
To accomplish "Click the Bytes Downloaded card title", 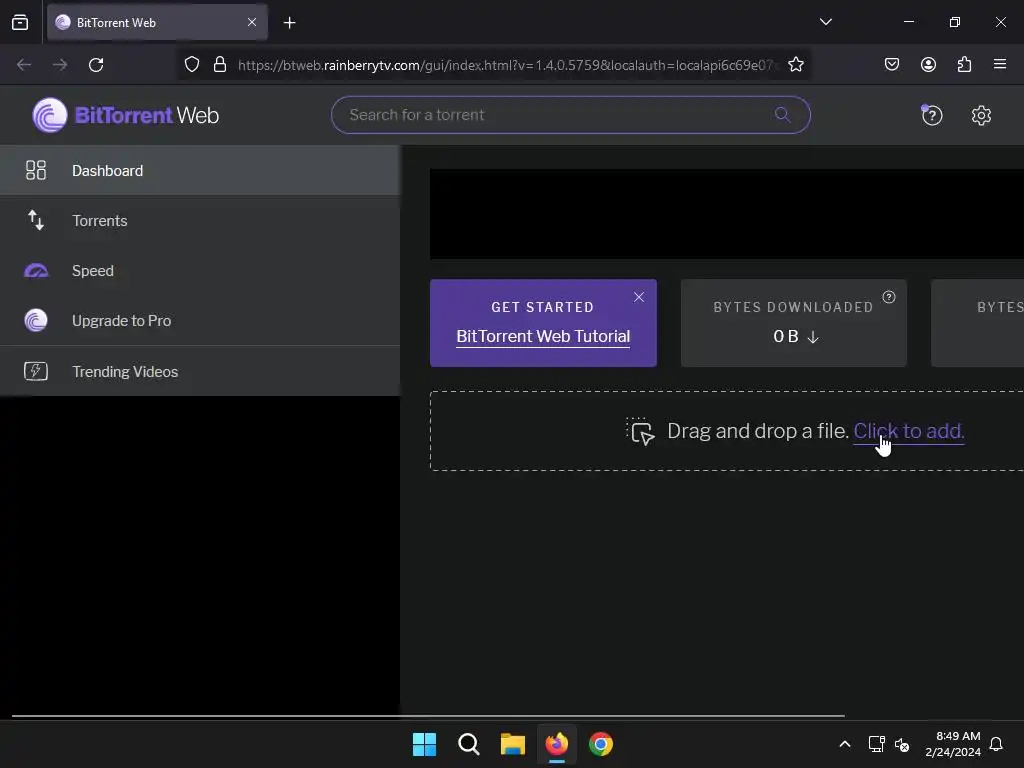I will [793, 307].
